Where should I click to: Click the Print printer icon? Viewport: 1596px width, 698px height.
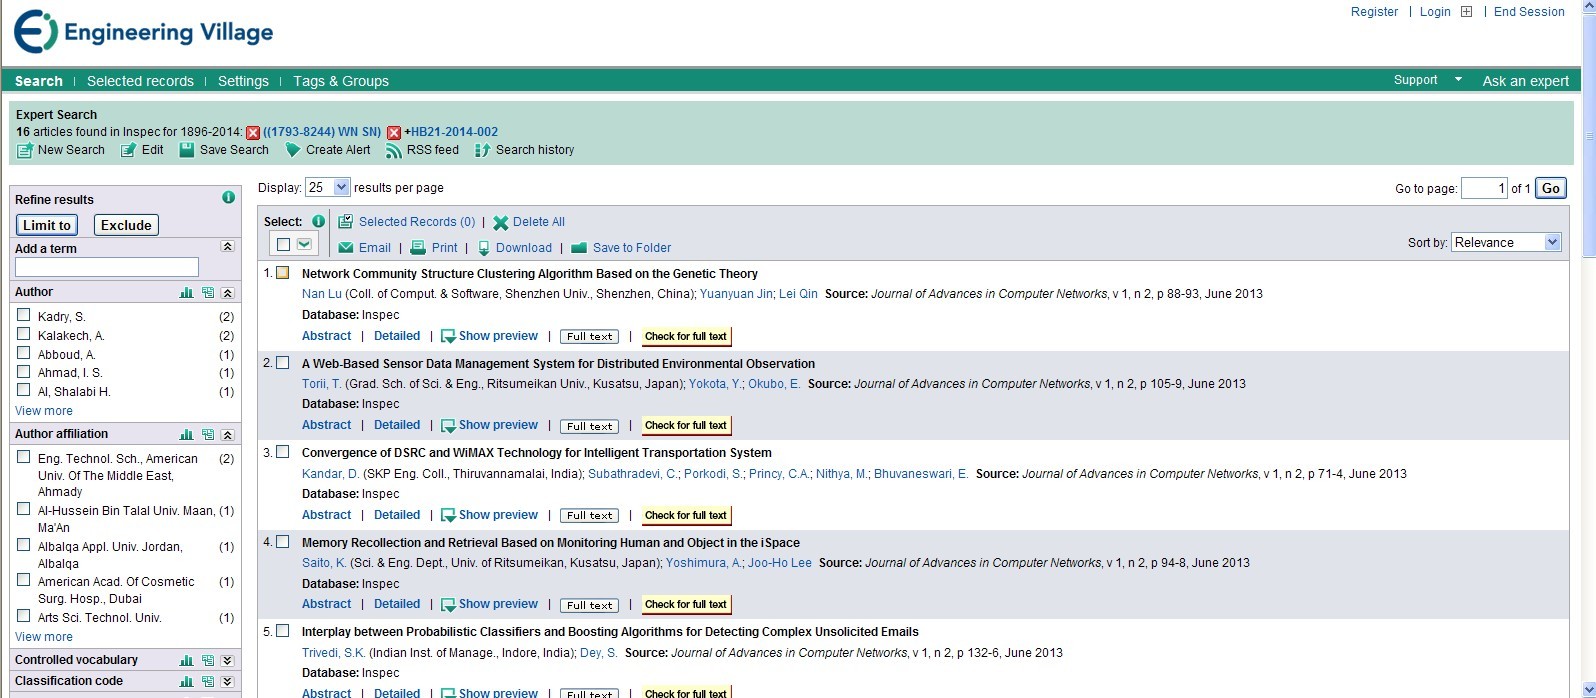coord(418,248)
